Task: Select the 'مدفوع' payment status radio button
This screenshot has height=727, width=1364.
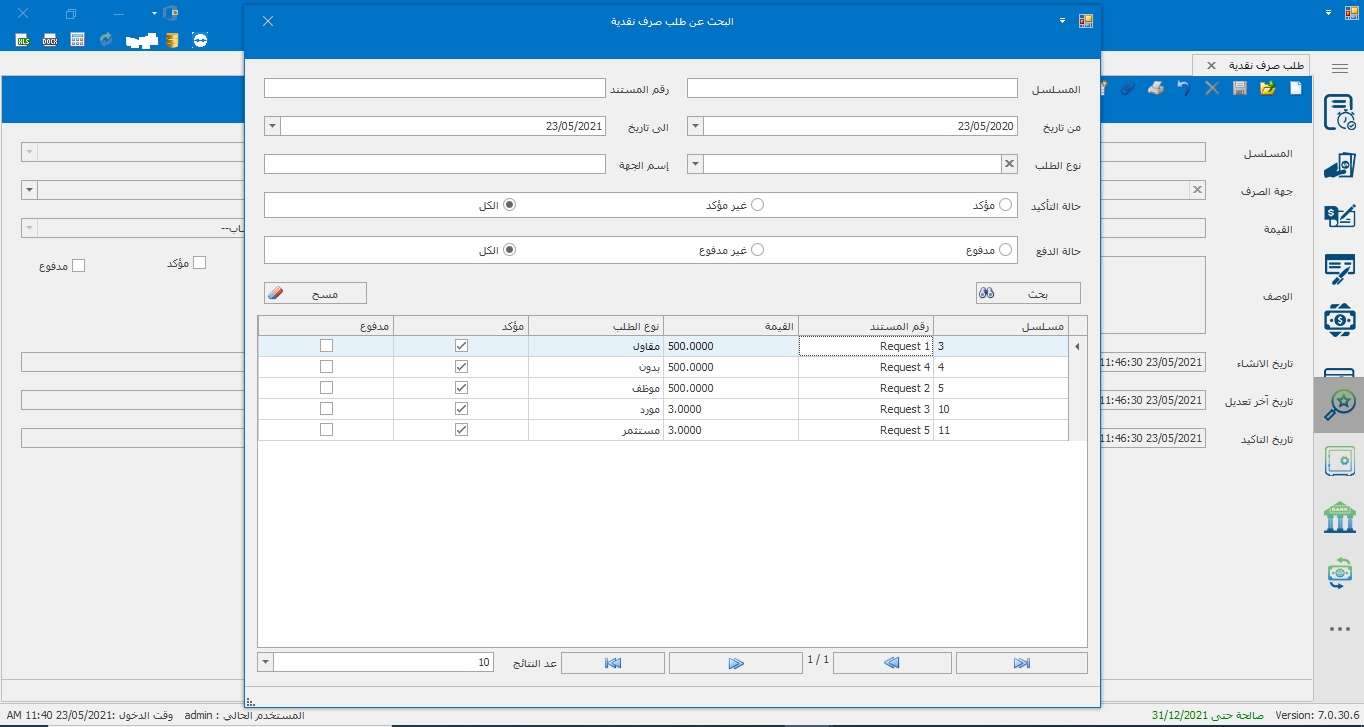Action: (1006, 249)
